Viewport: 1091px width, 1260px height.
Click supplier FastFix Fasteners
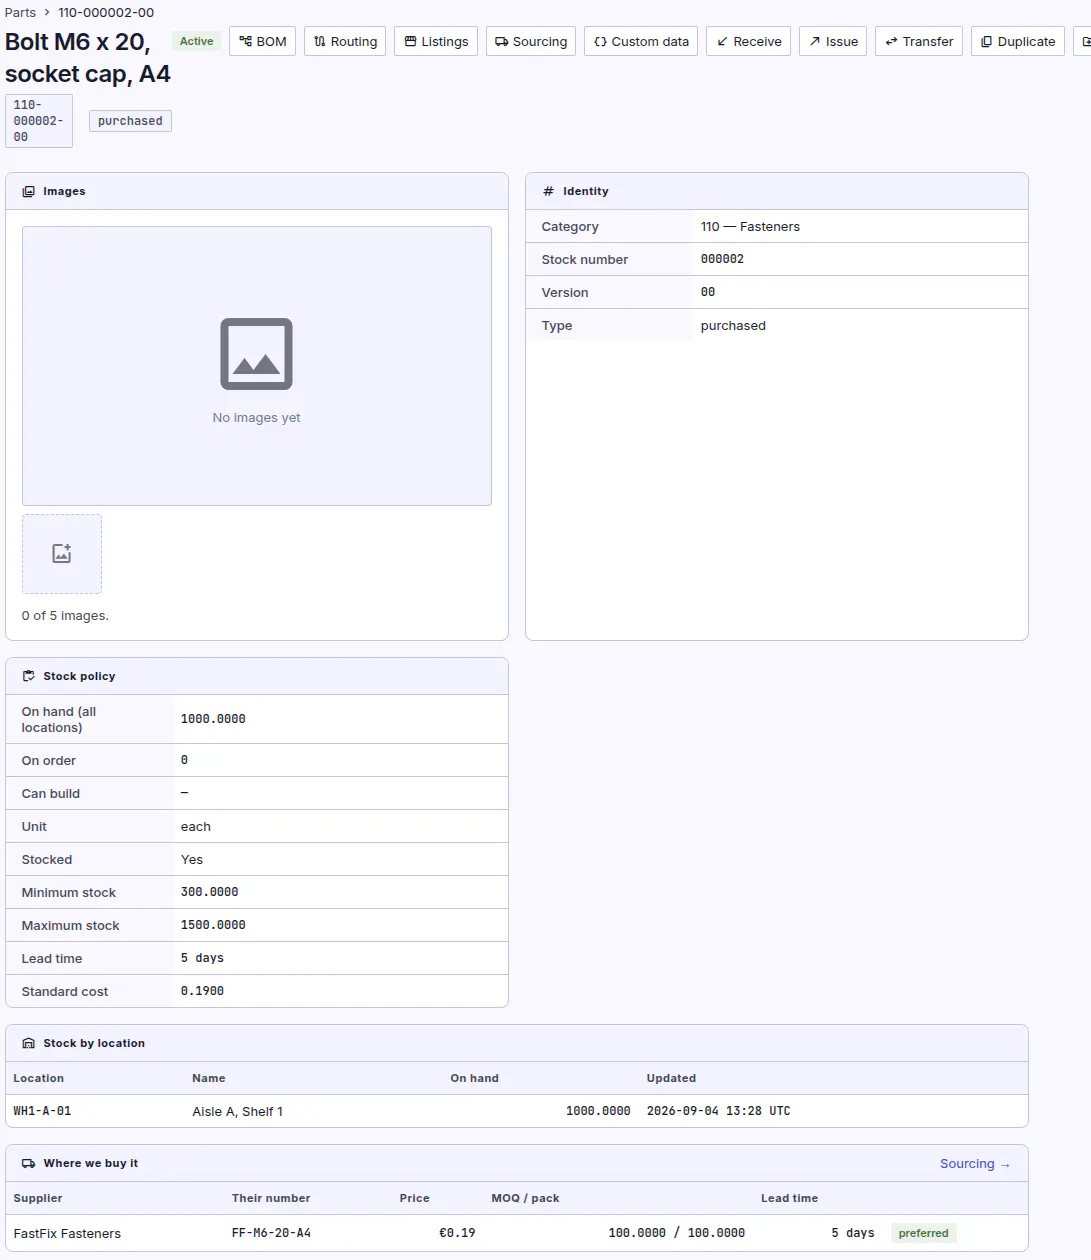[67, 1233]
